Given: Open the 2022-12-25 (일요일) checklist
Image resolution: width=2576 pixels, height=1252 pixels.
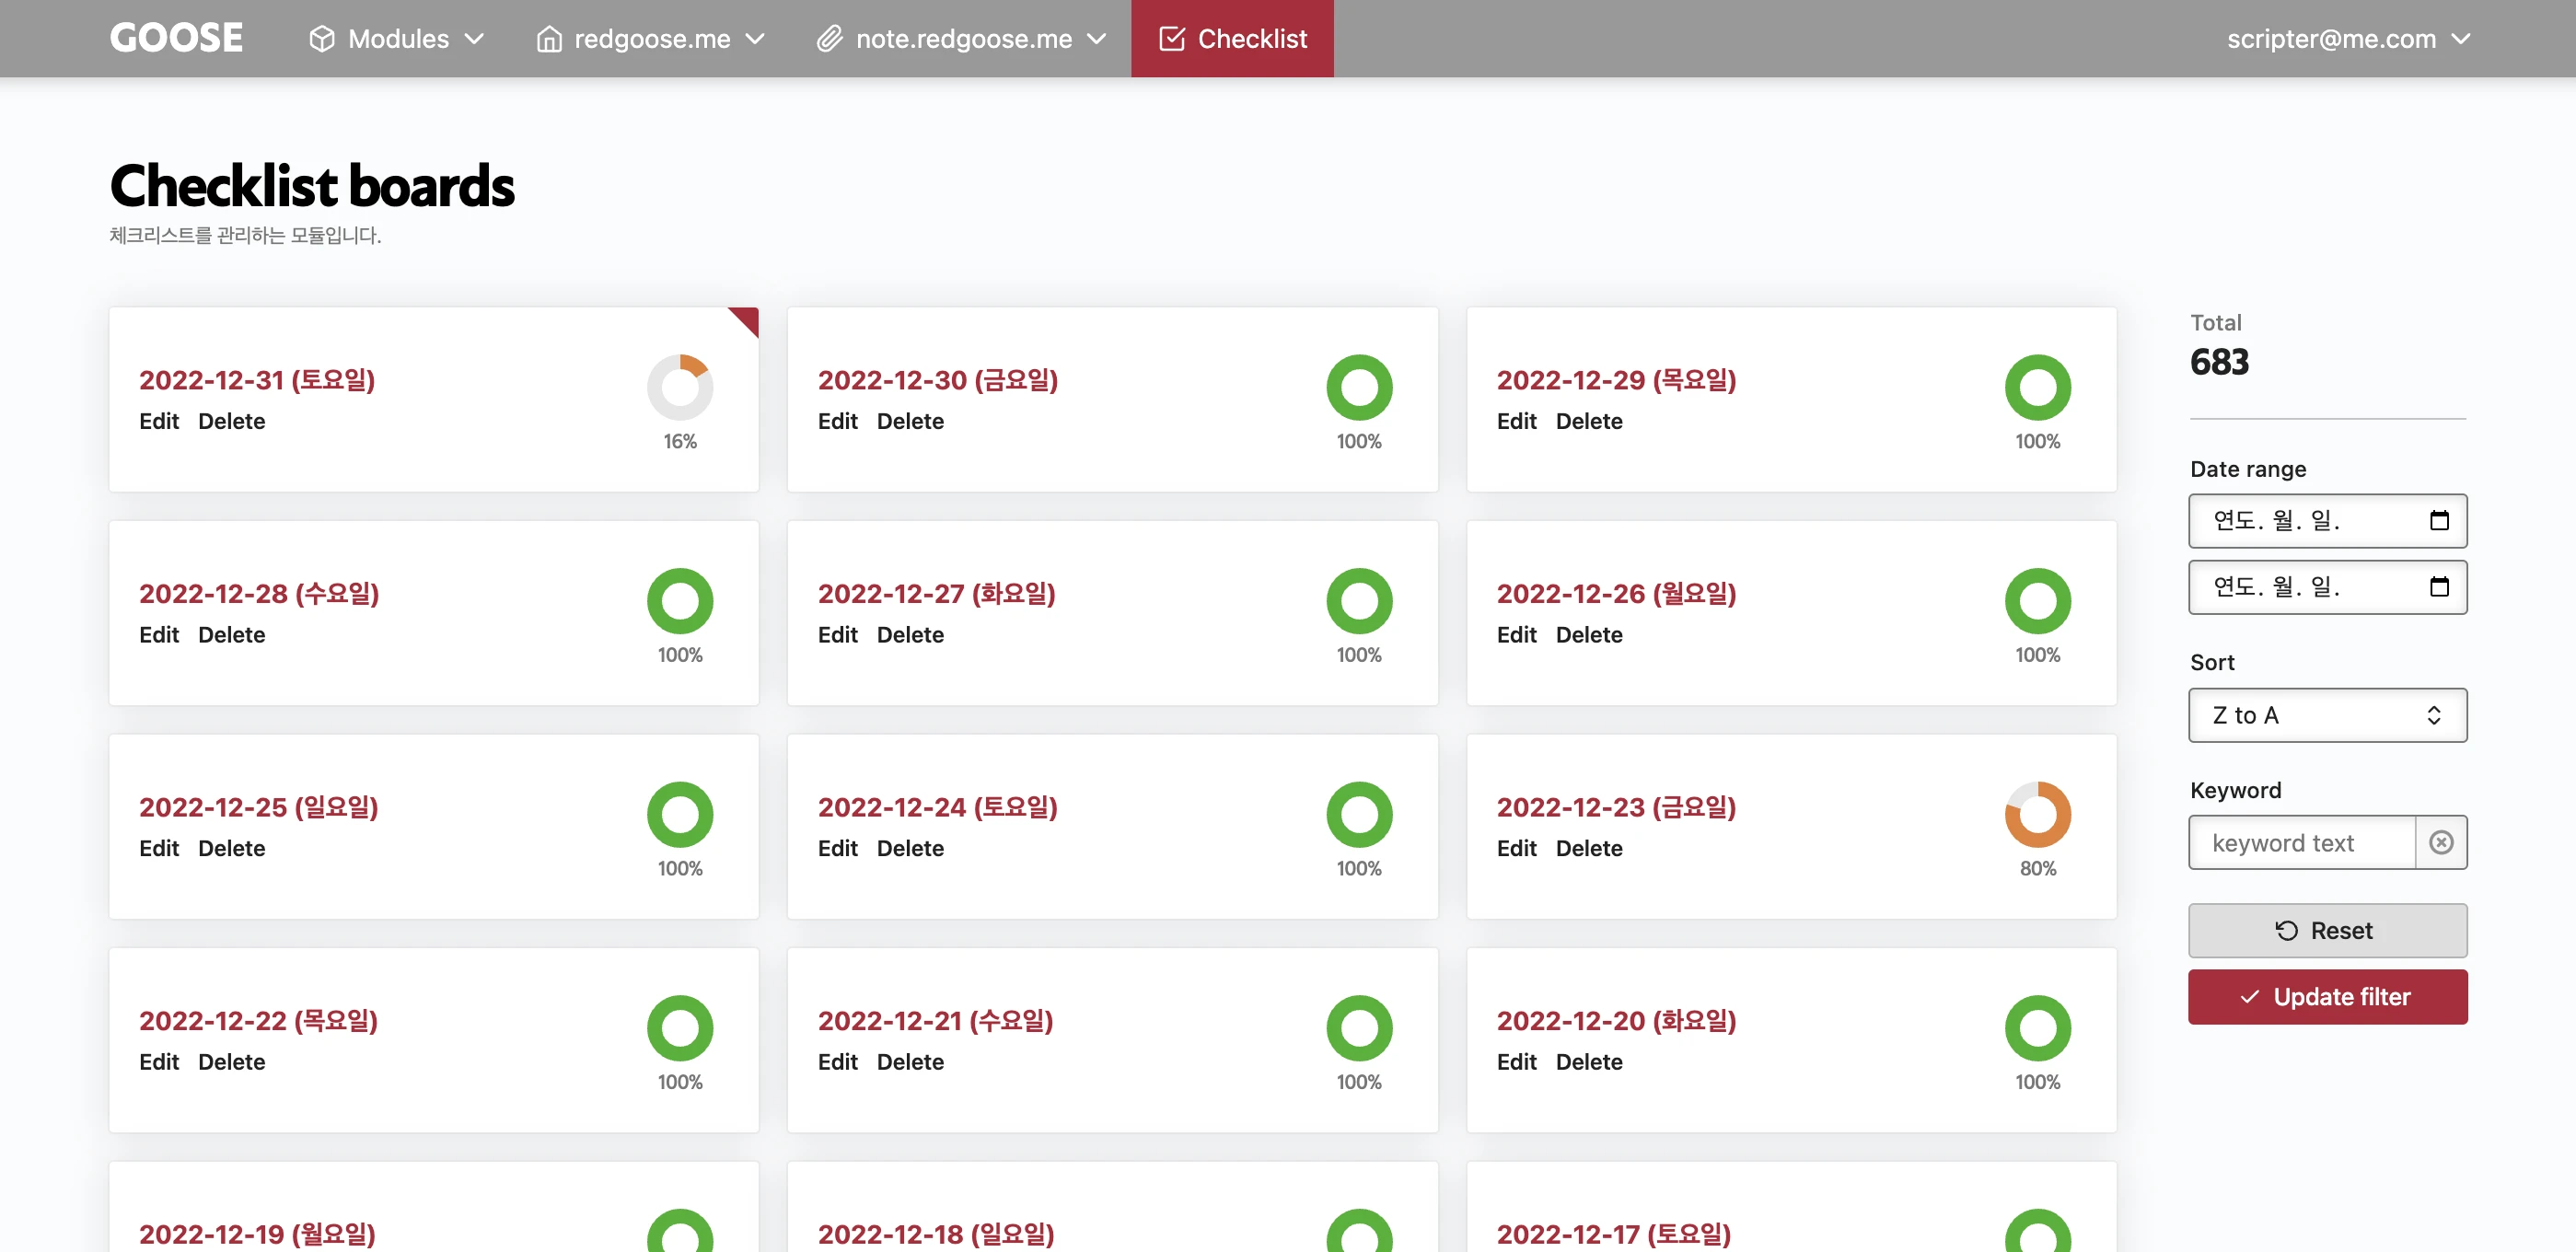Looking at the screenshot, I should [x=259, y=807].
